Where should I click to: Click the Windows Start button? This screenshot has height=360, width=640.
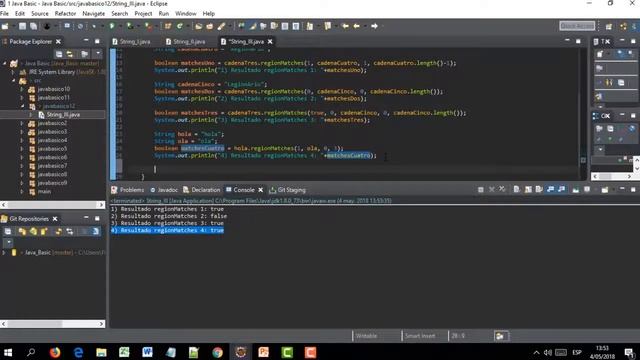[8, 352]
